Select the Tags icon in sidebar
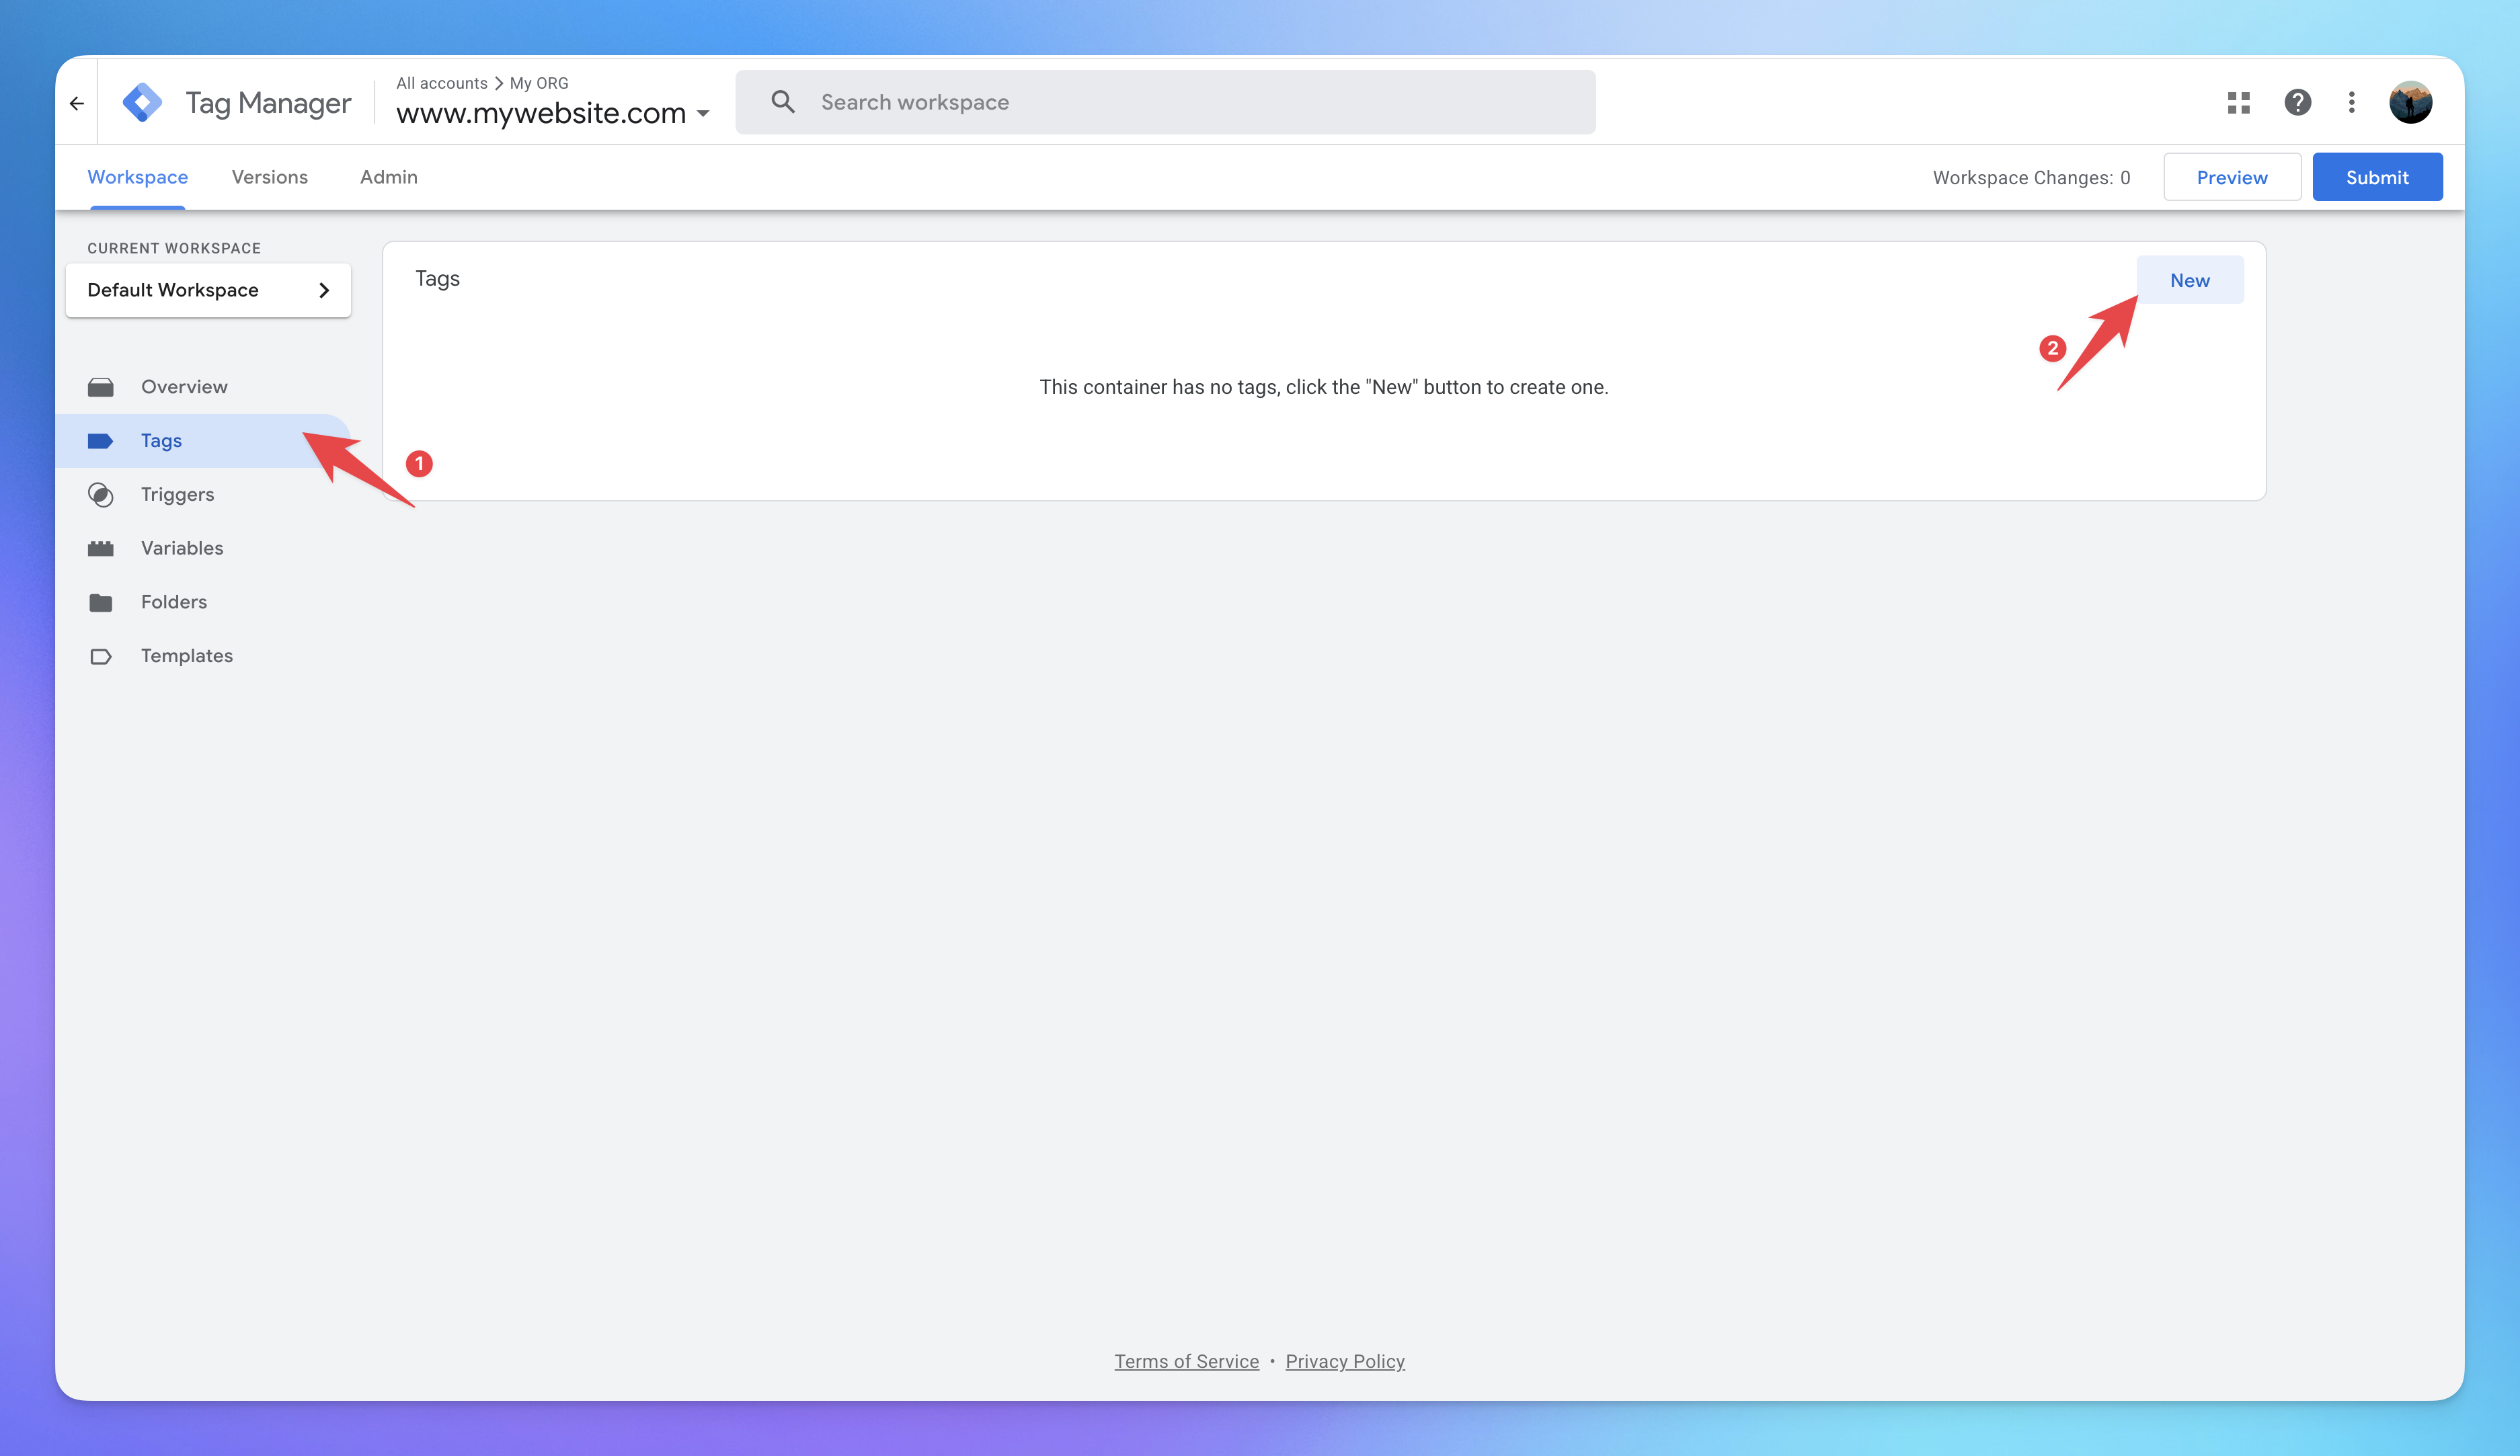The height and width of the screenshot is (1456, 2520). click(x=101, y=440)
